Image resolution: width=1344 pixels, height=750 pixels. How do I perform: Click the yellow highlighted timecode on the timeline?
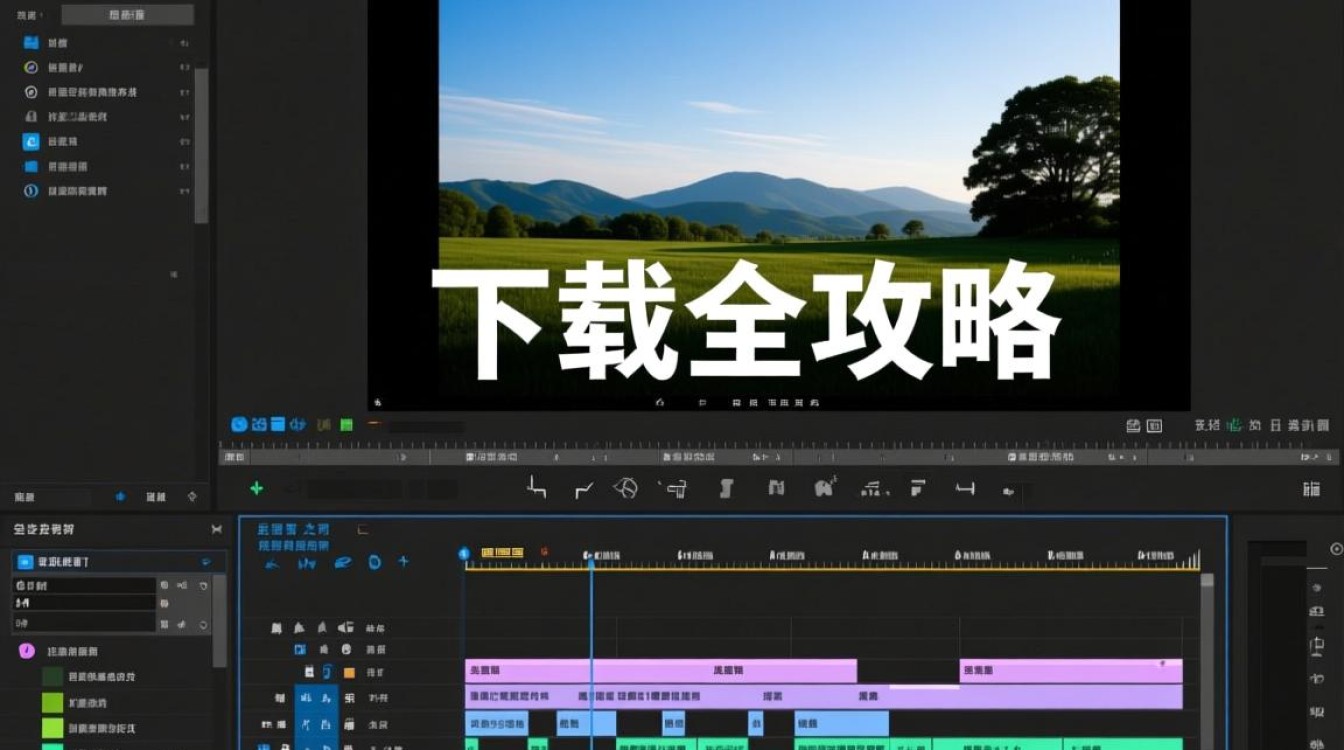coord(503,552)
